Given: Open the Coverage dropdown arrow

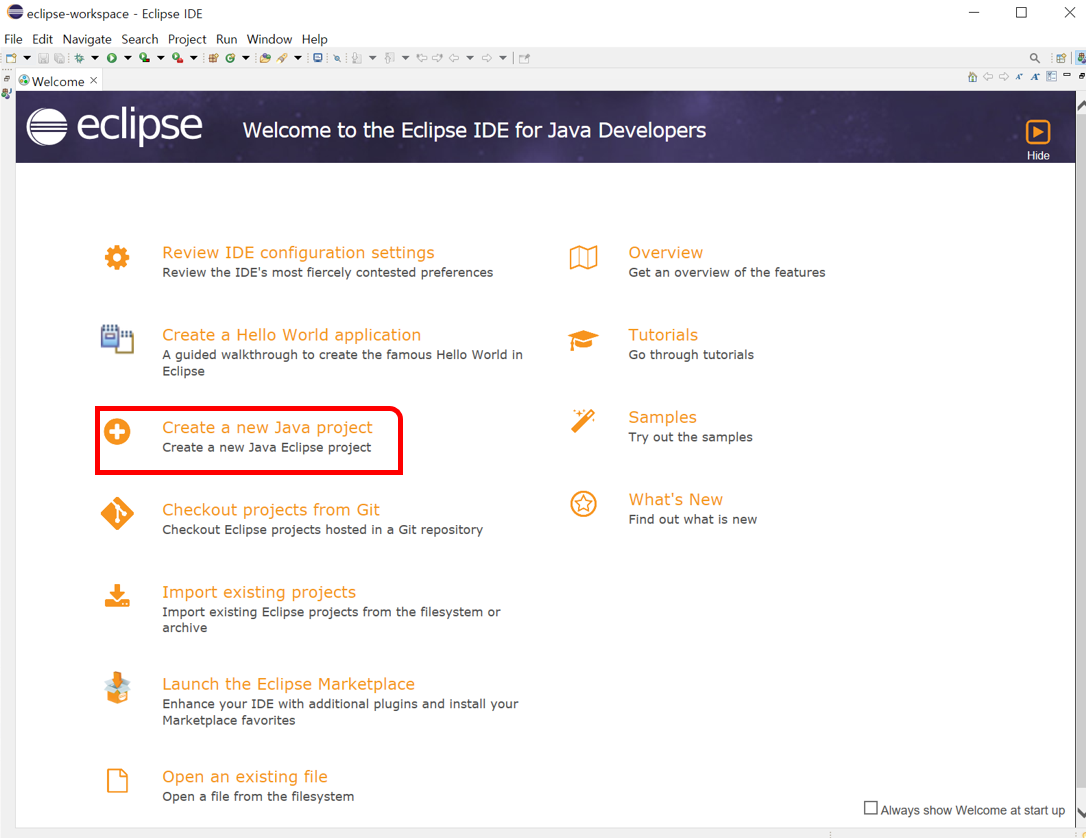Looking at the screenshot, I should tap(160, 58).
